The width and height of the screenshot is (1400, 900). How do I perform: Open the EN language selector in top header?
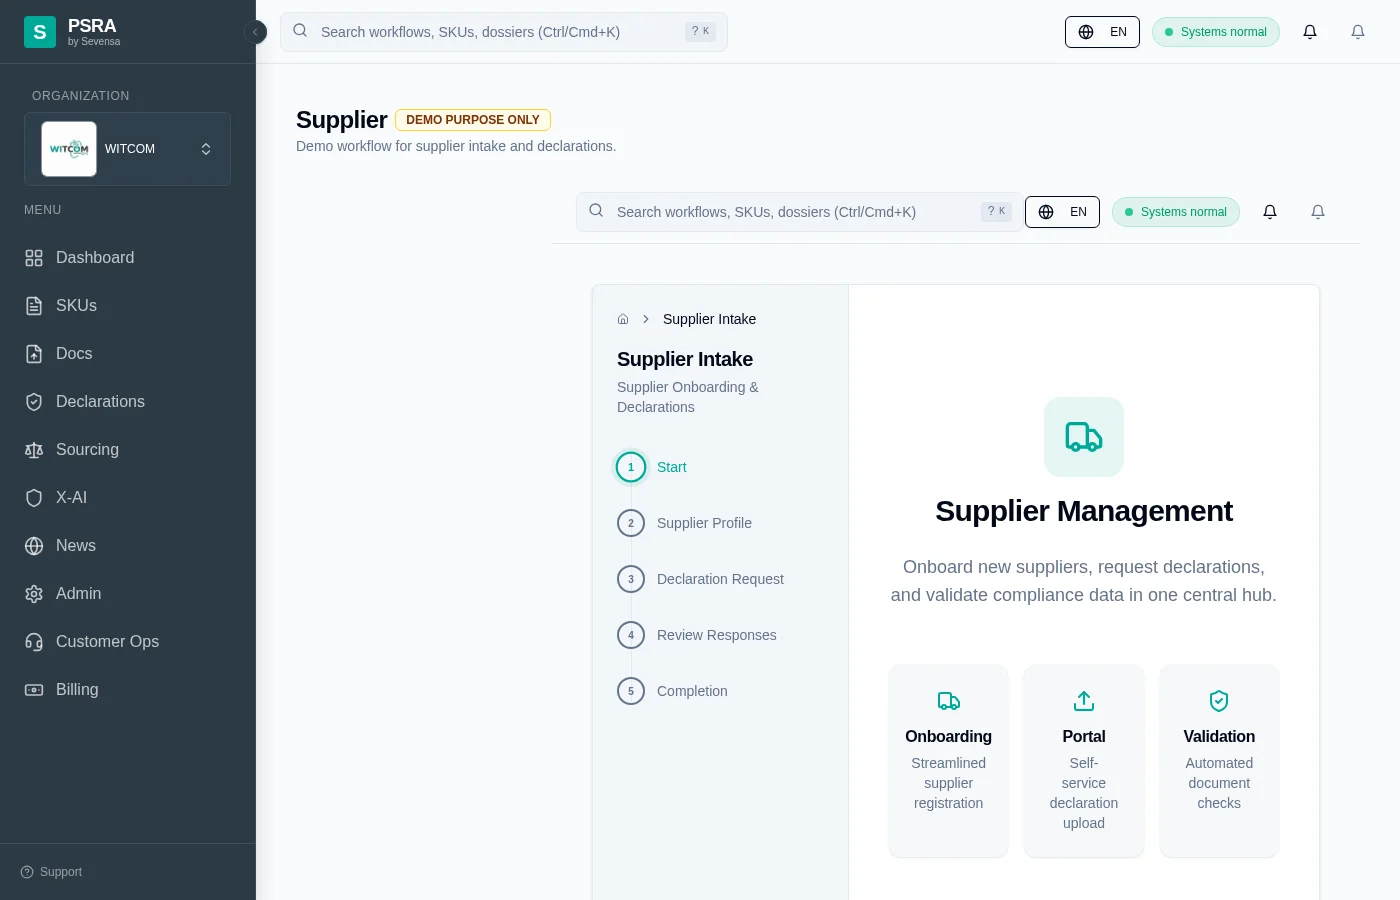click(x=1102, y=32)
